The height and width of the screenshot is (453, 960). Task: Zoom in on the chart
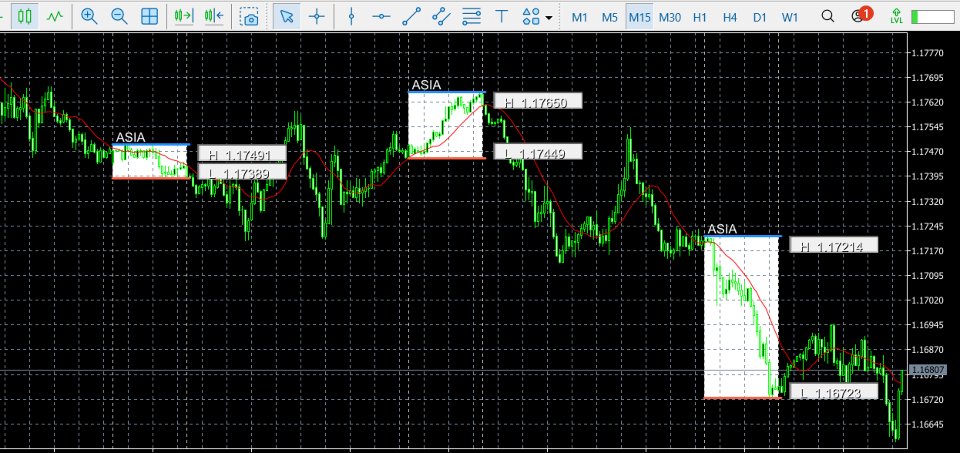coord(89,17)
